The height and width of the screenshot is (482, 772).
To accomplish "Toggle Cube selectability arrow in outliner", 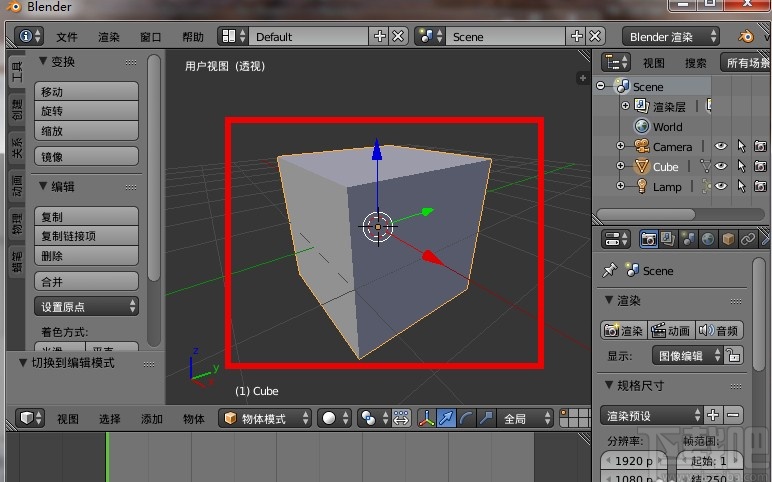I will pyautogui.click(x=741, y=166).
